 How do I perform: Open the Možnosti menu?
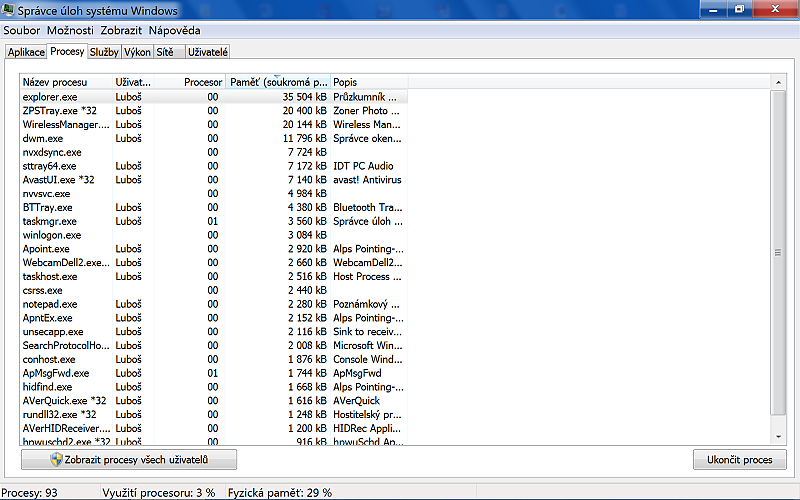click(70, 30)
